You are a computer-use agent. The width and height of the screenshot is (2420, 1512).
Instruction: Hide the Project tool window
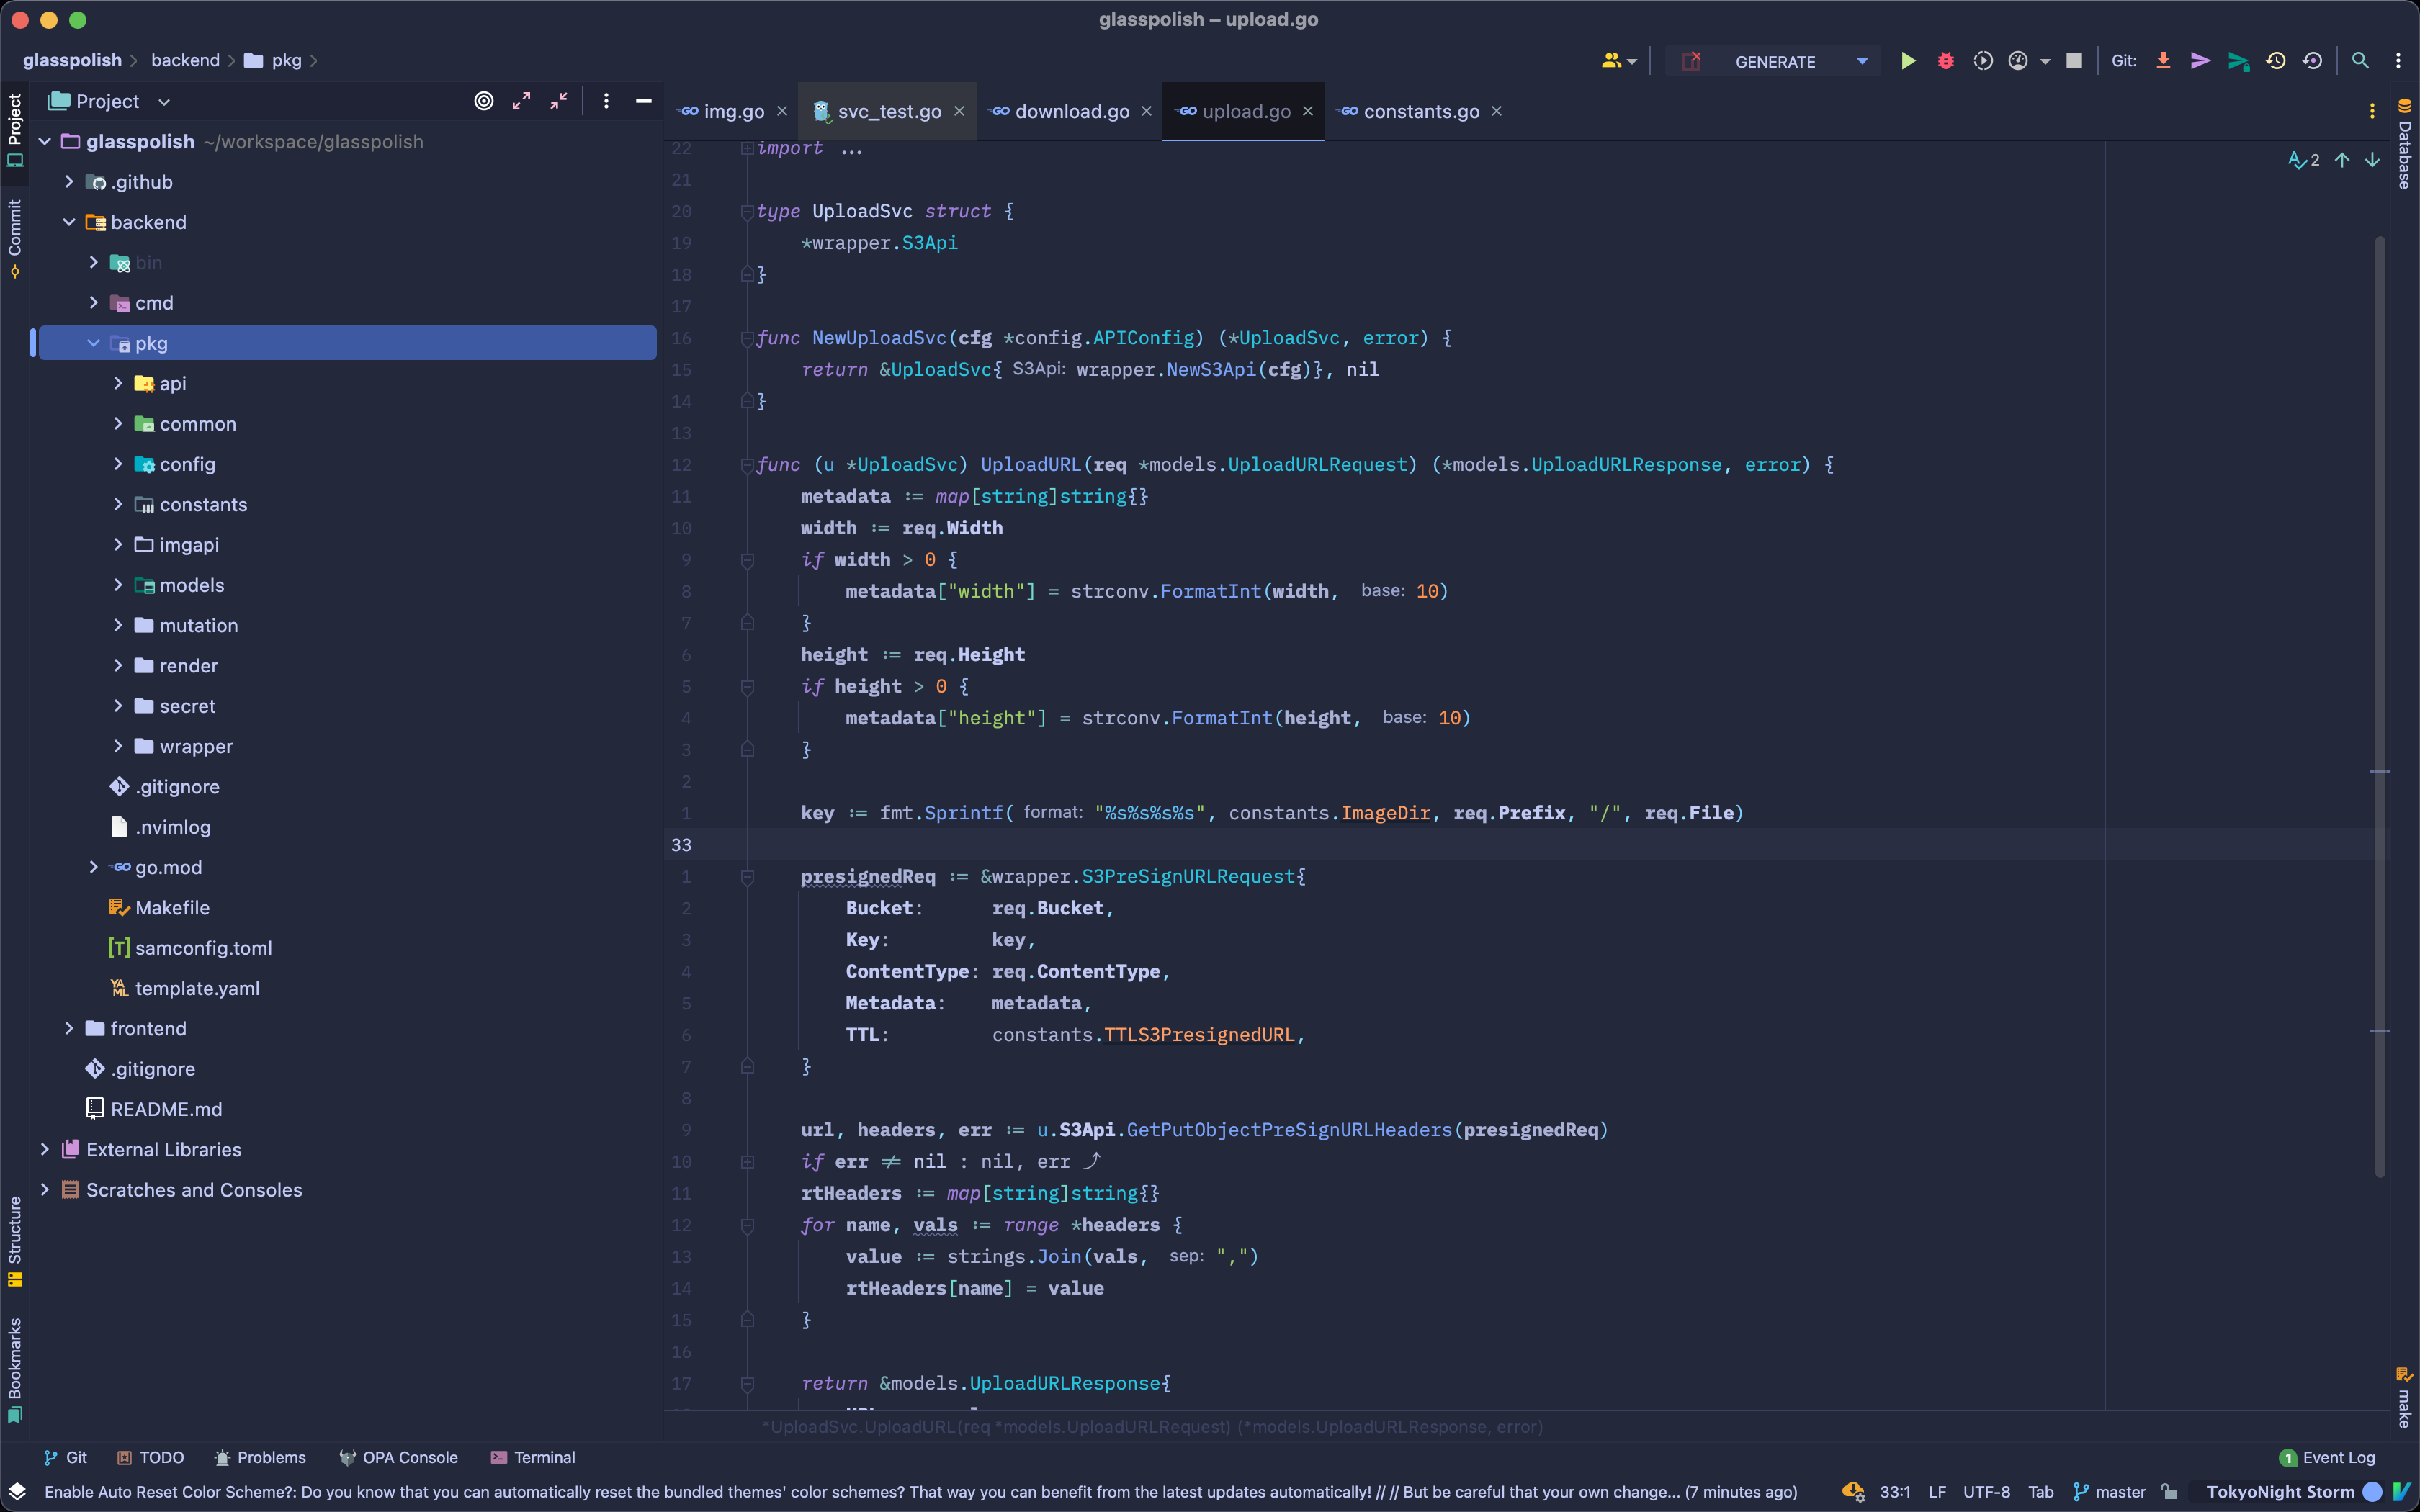(644, 101)
